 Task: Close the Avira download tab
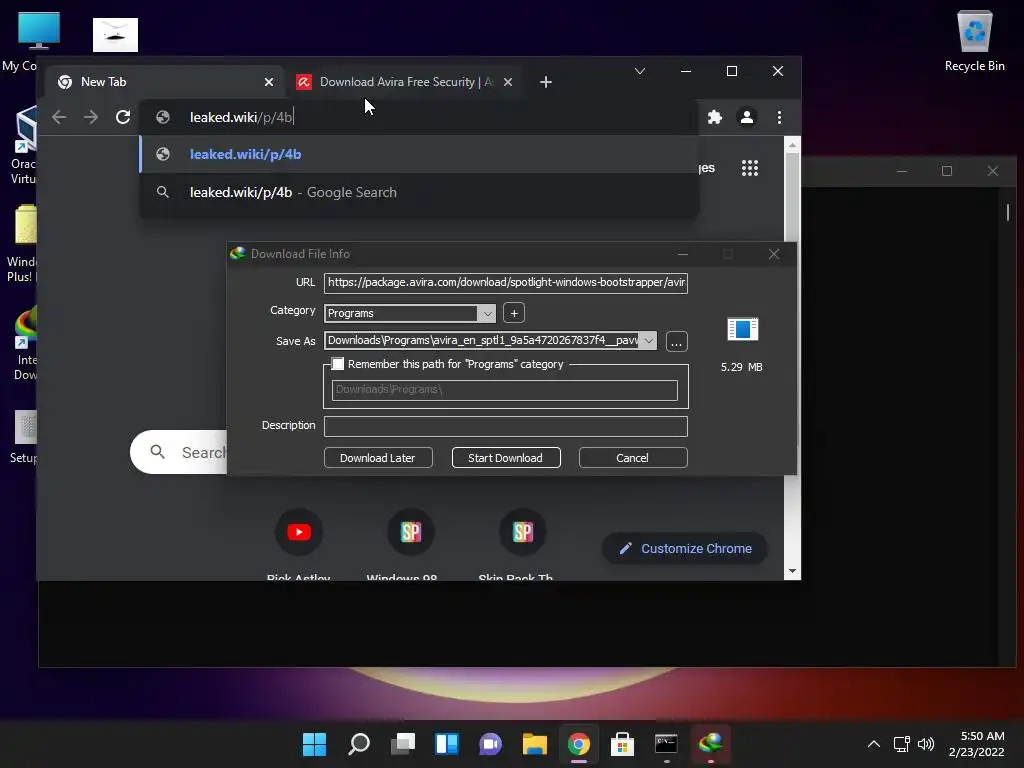tap(508, 82)
